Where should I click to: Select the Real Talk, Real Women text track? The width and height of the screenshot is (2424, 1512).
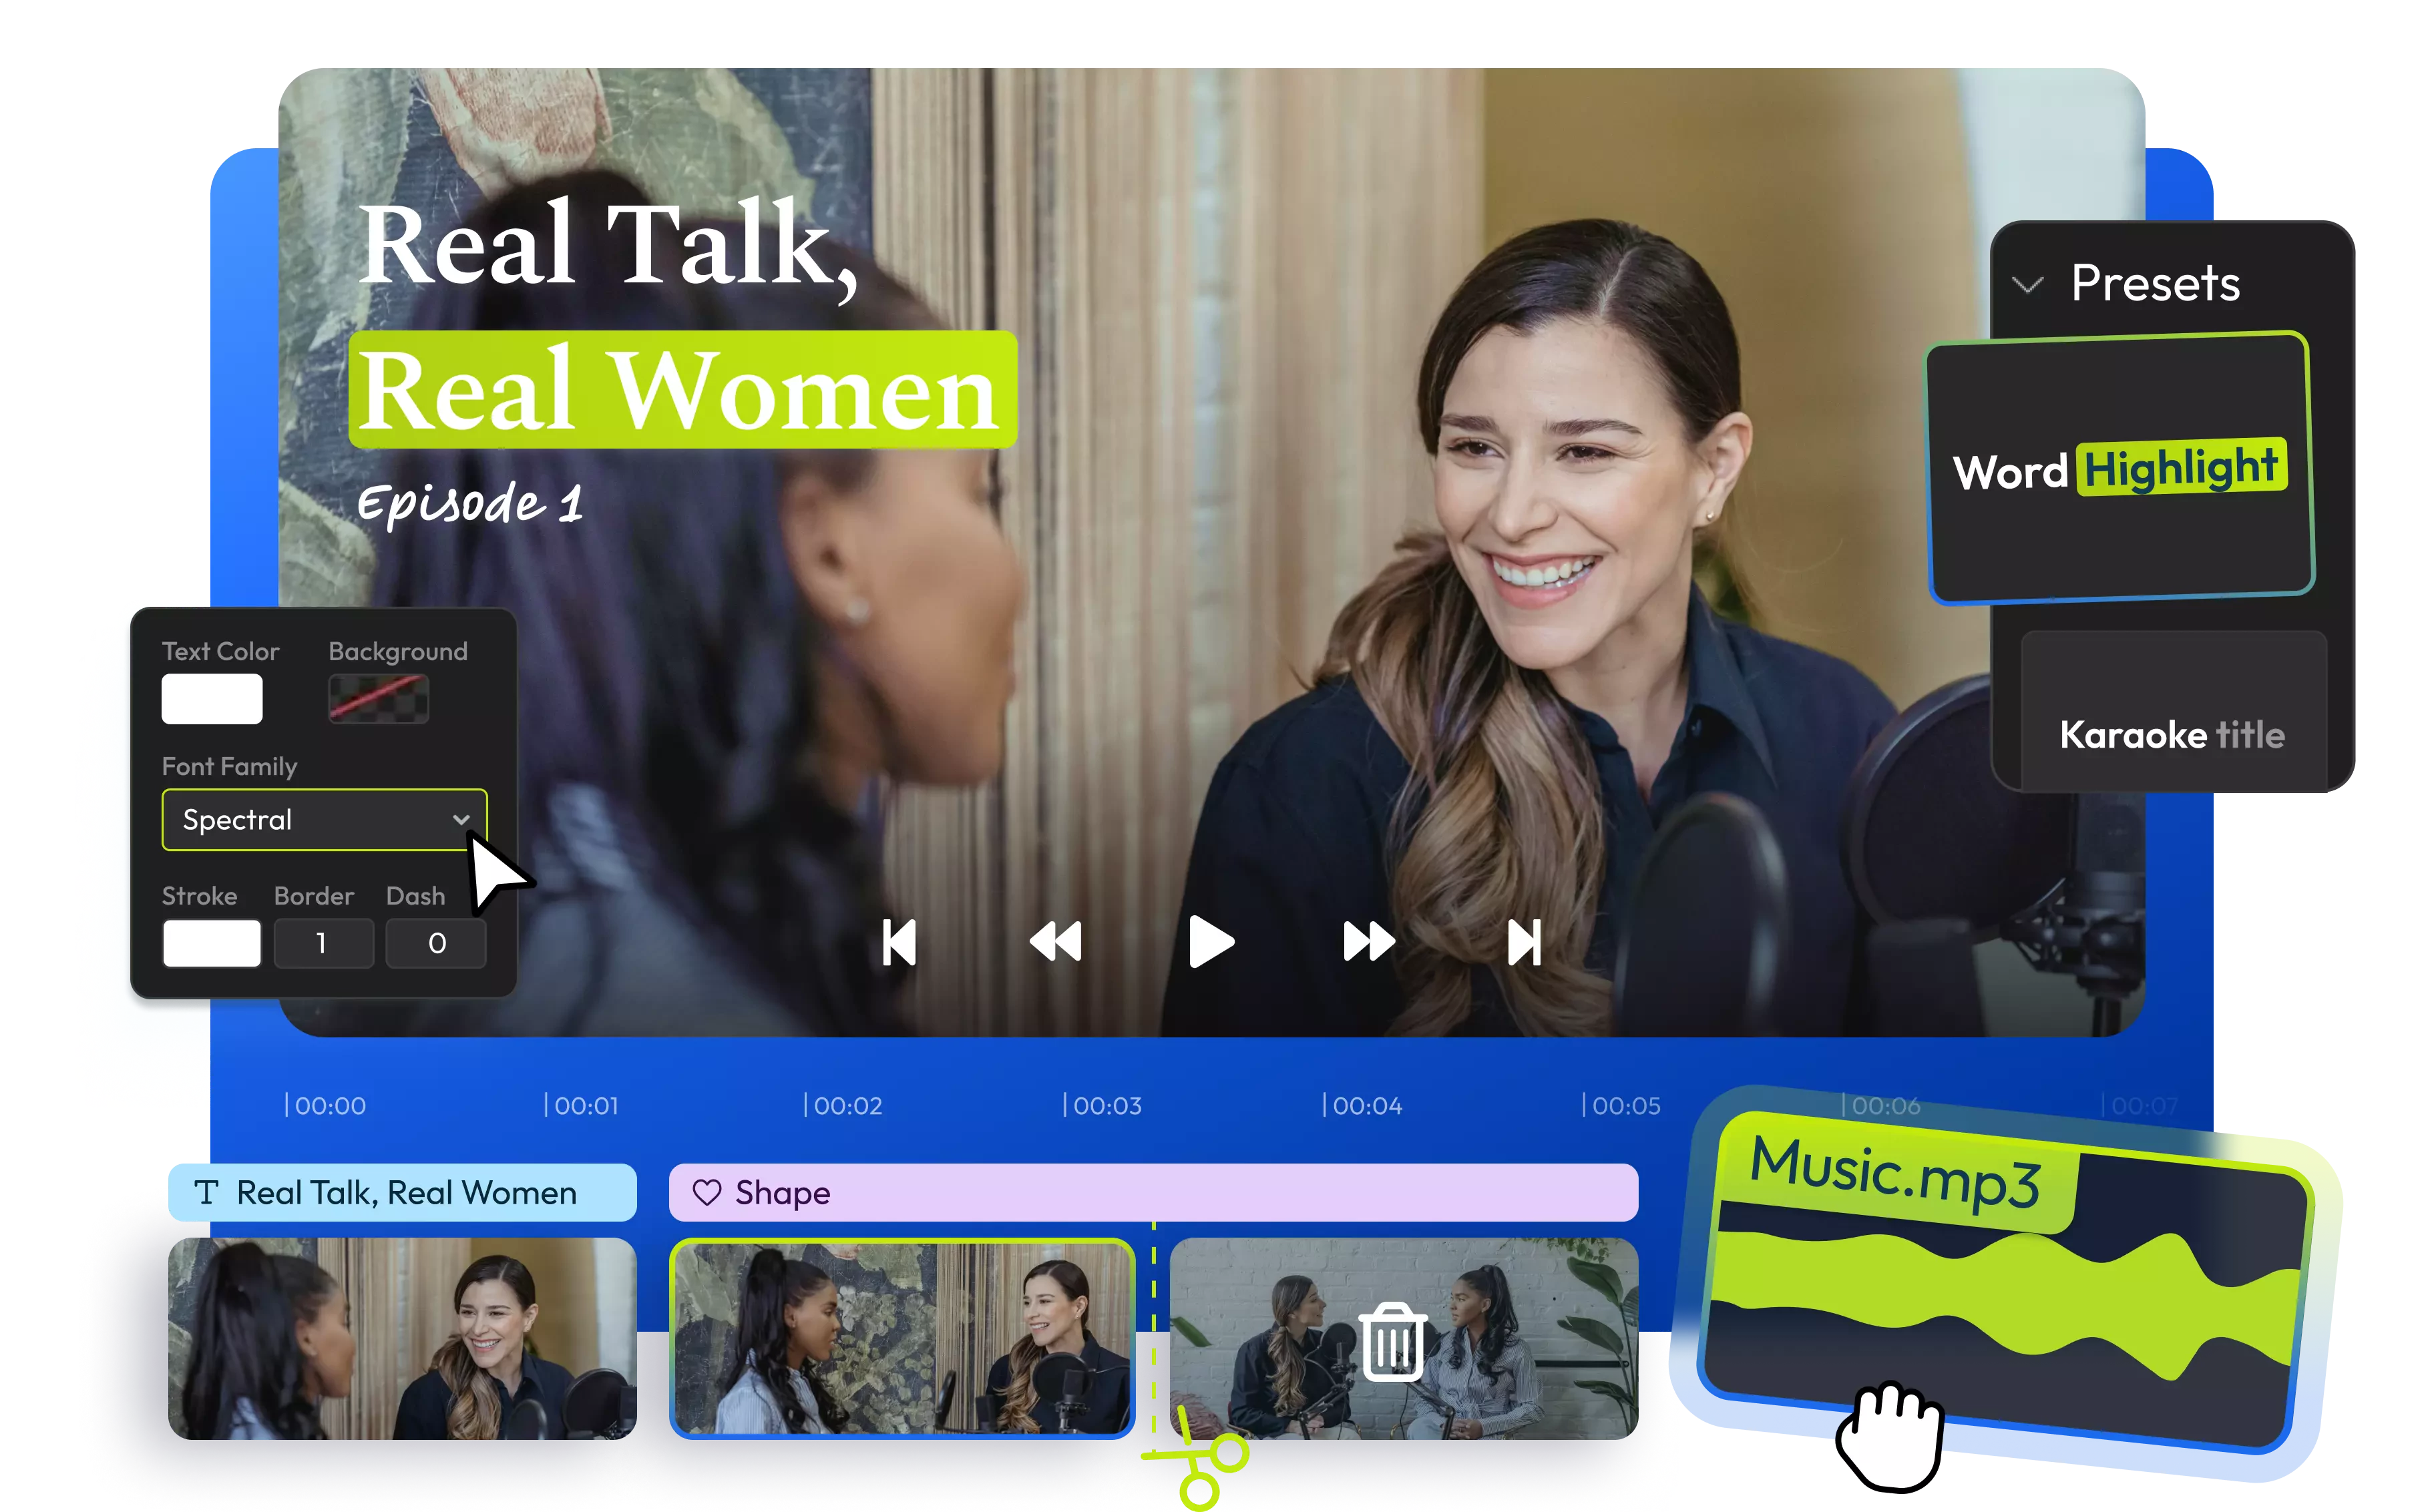(402, 1192)
